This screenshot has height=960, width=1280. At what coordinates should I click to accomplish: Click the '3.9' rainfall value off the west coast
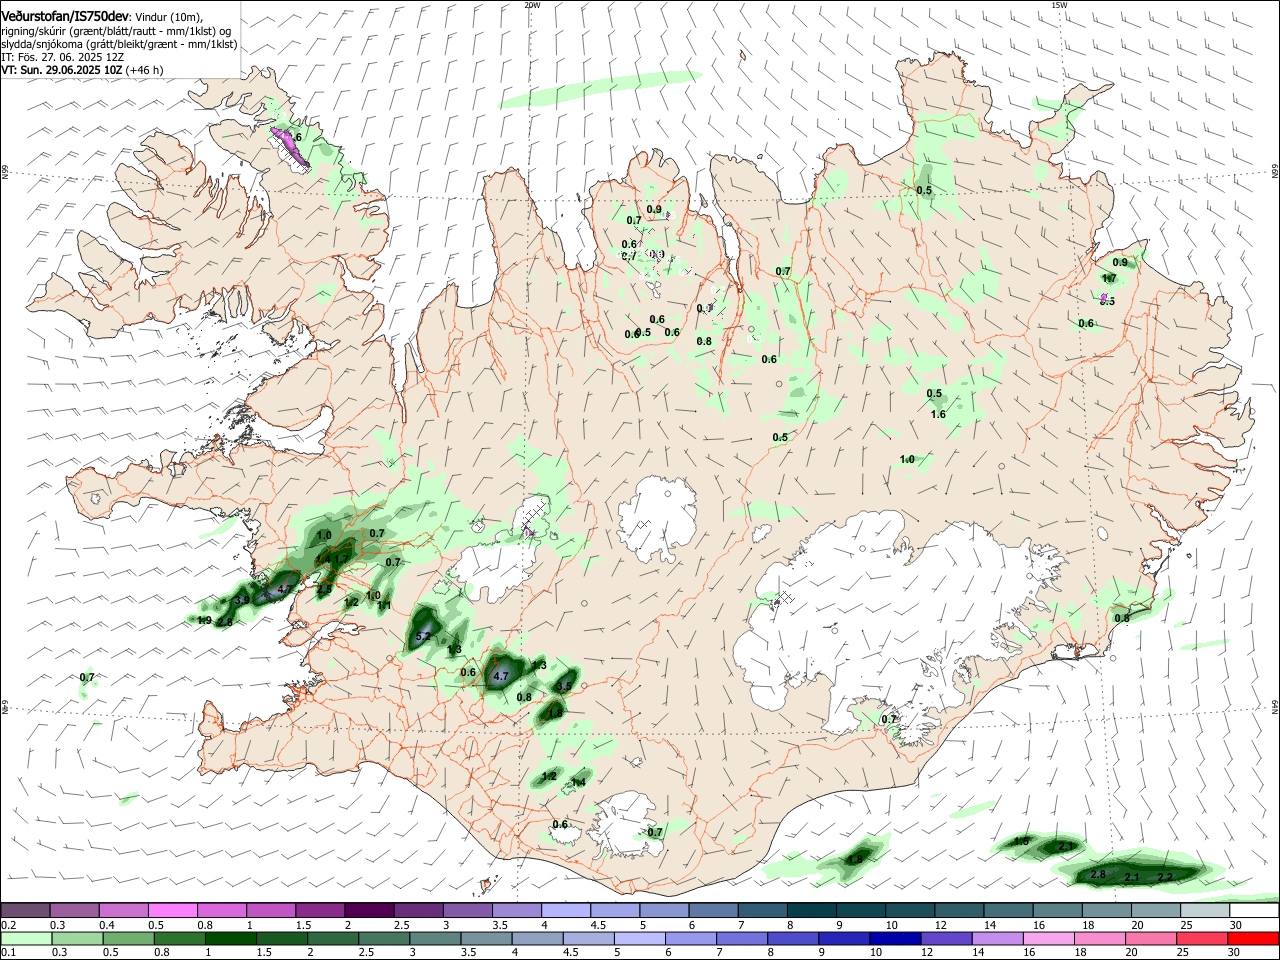(243, 601)
